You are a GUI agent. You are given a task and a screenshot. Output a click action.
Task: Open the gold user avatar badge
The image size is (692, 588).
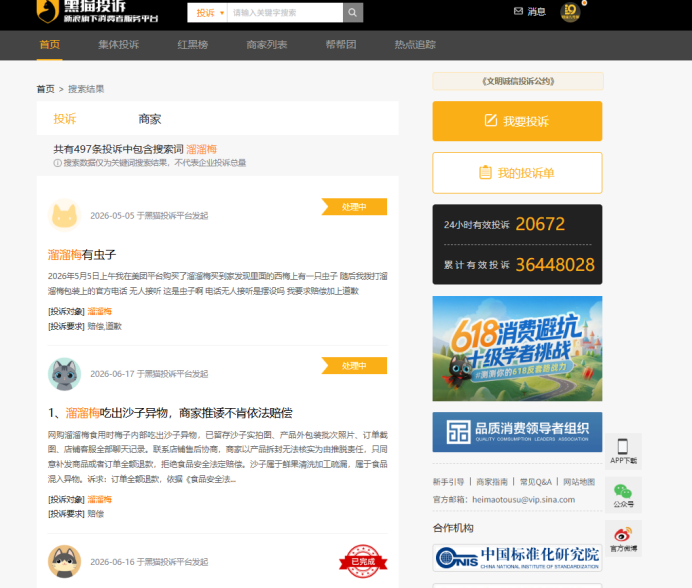[x=570, y=12]
